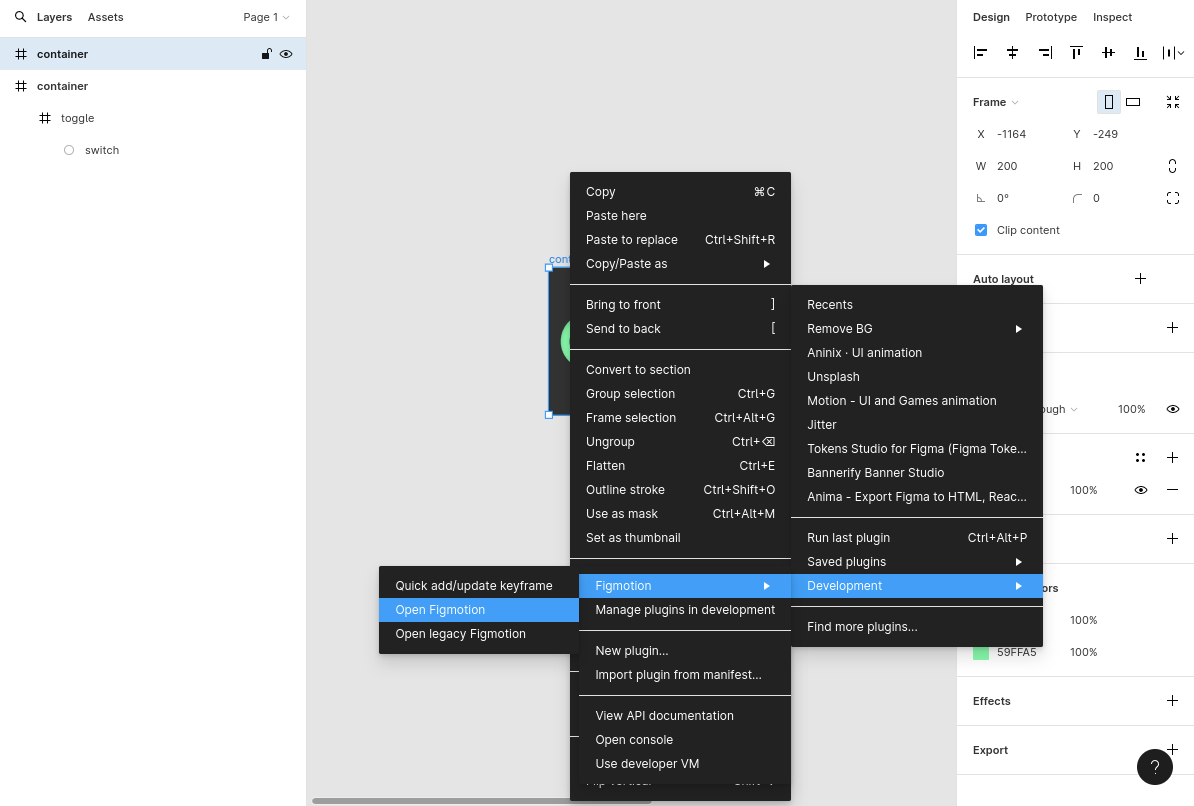Select Use as mask

click(680, 513)
